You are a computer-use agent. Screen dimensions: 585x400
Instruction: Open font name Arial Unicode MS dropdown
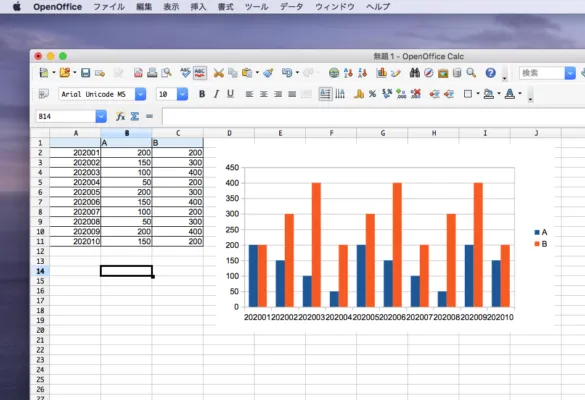pyautogui.click(x=140, y=94)
